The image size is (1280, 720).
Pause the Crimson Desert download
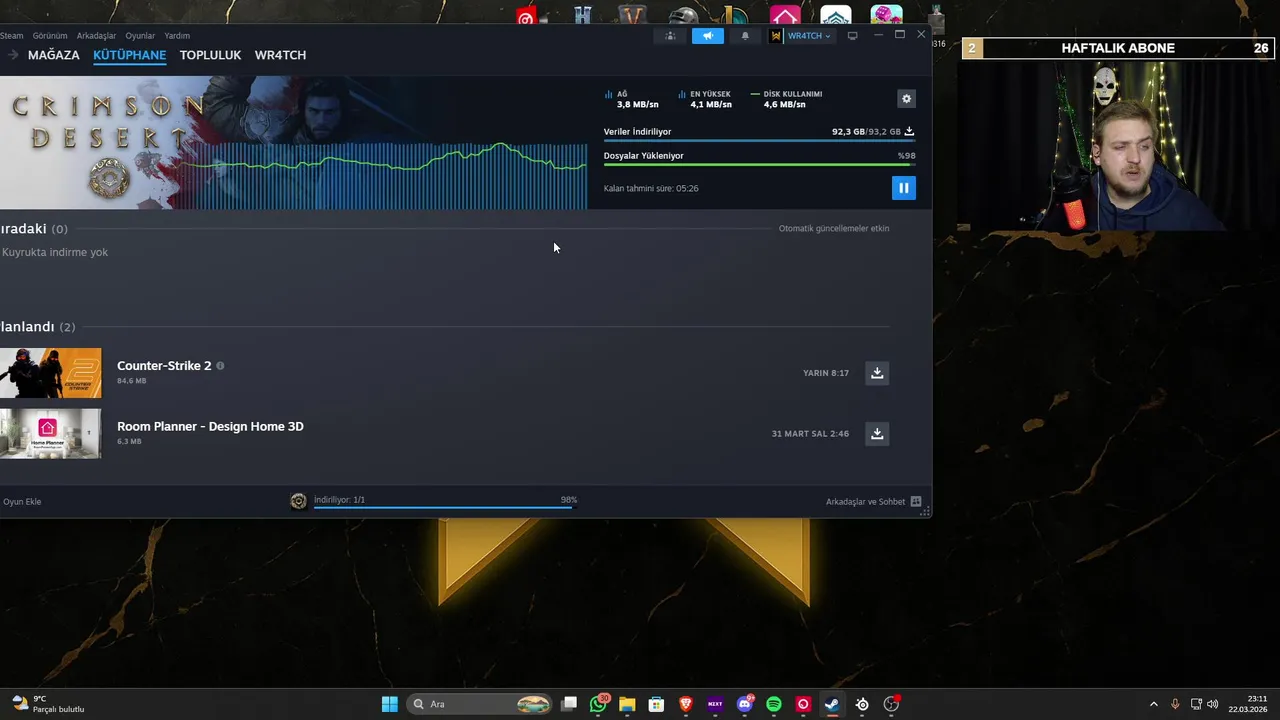[x=904, y=188]
